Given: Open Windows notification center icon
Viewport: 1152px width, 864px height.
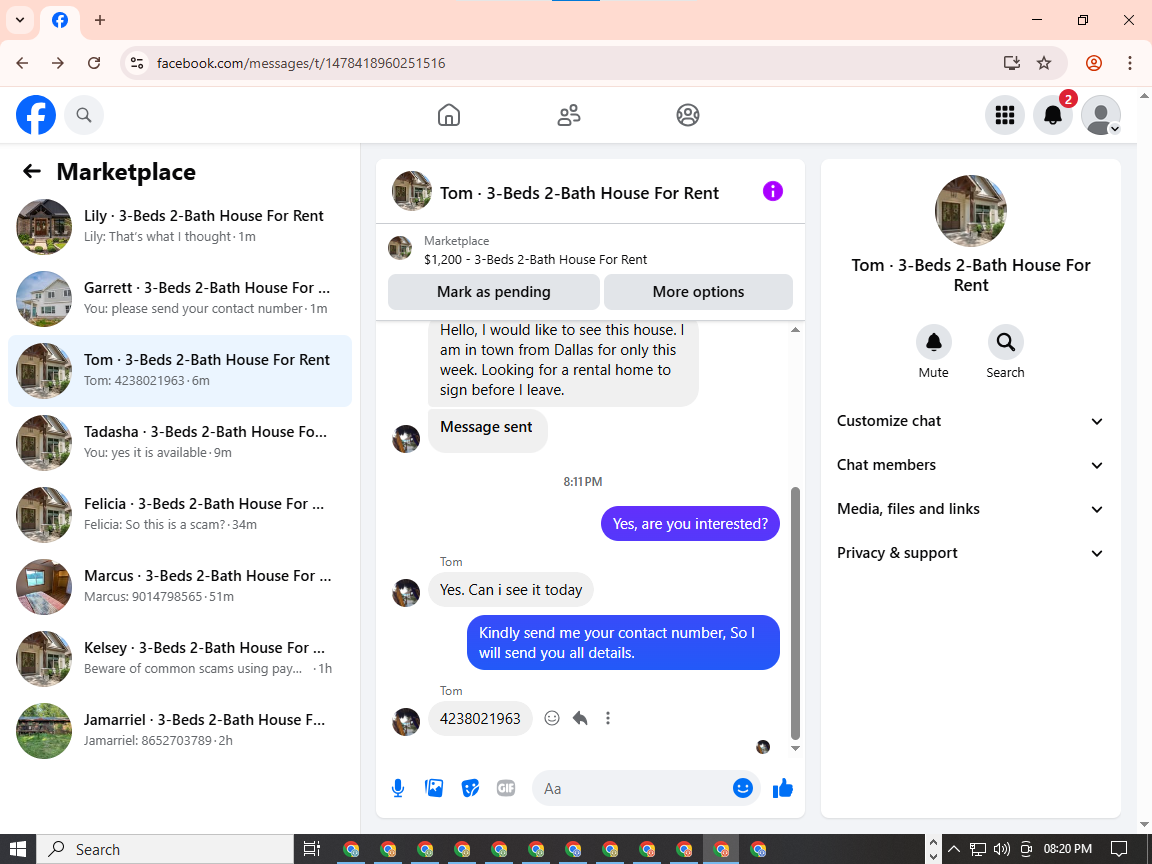Looking at the screenshot, I should tap(1118, 849).
